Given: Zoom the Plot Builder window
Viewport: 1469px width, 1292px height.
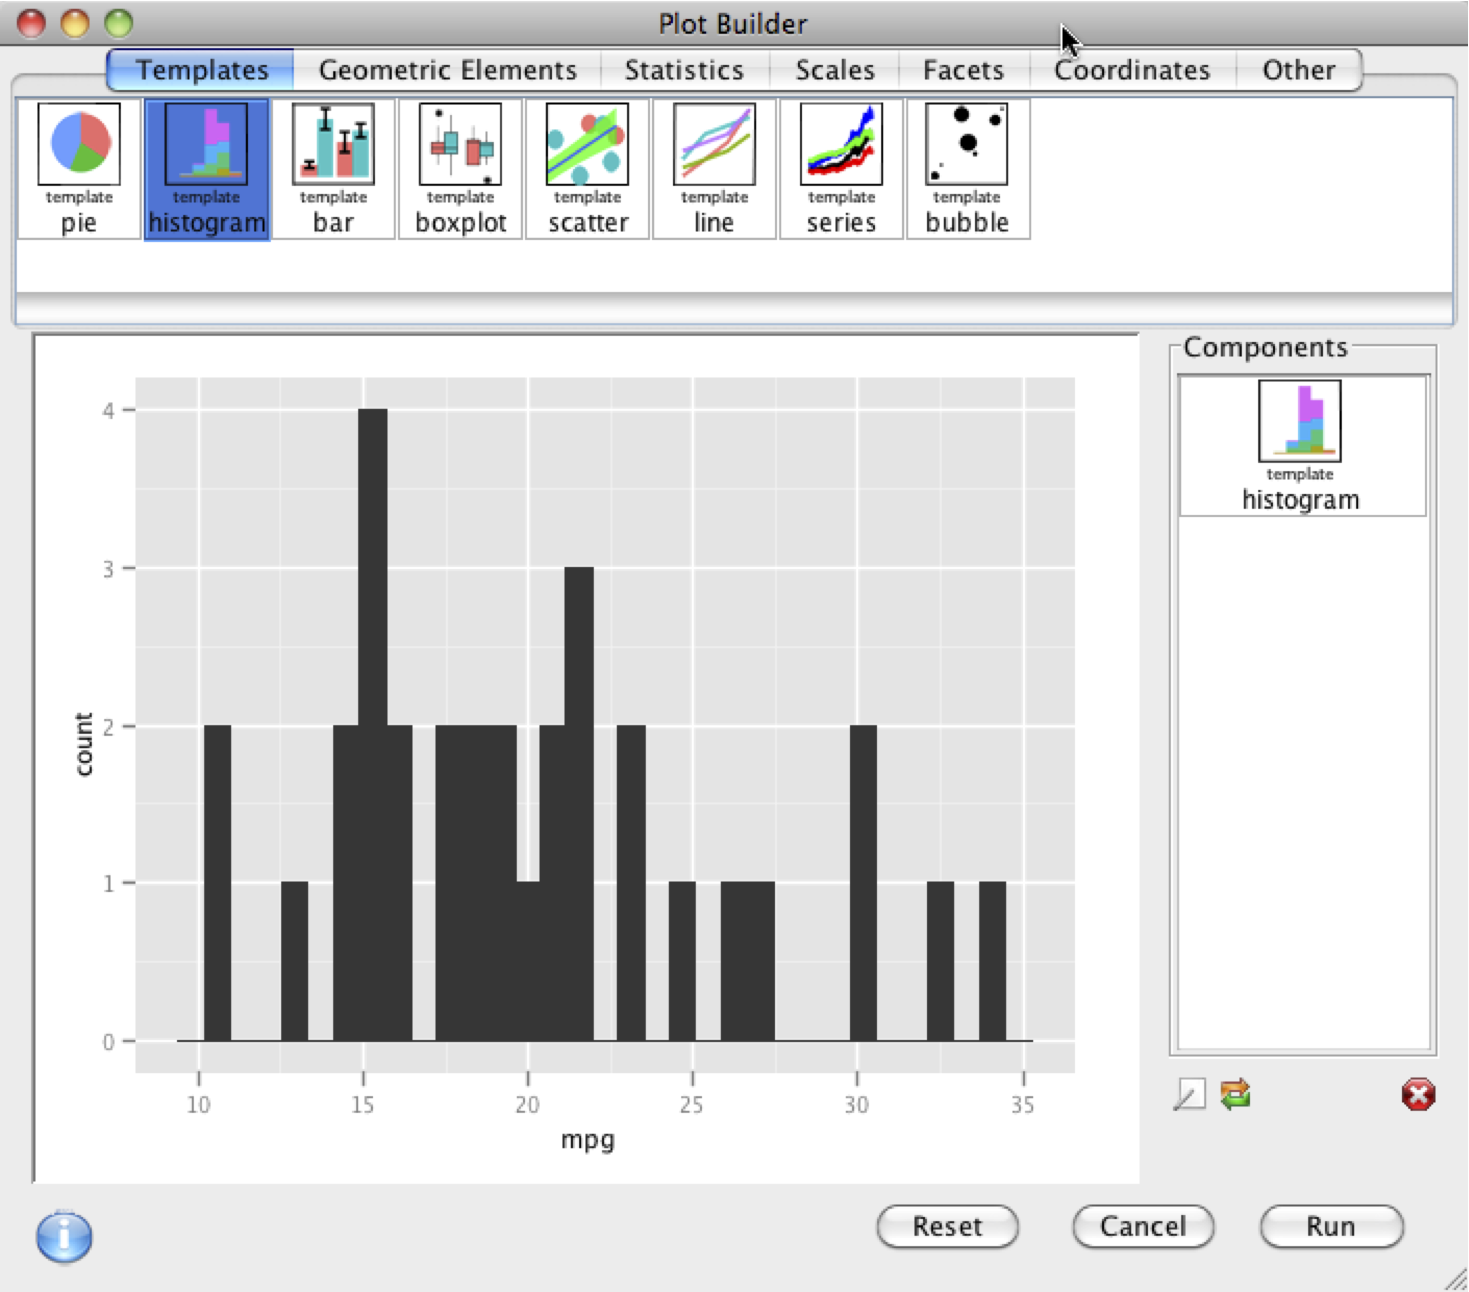Looking at the screenshot, I should (x=119, y=22).
